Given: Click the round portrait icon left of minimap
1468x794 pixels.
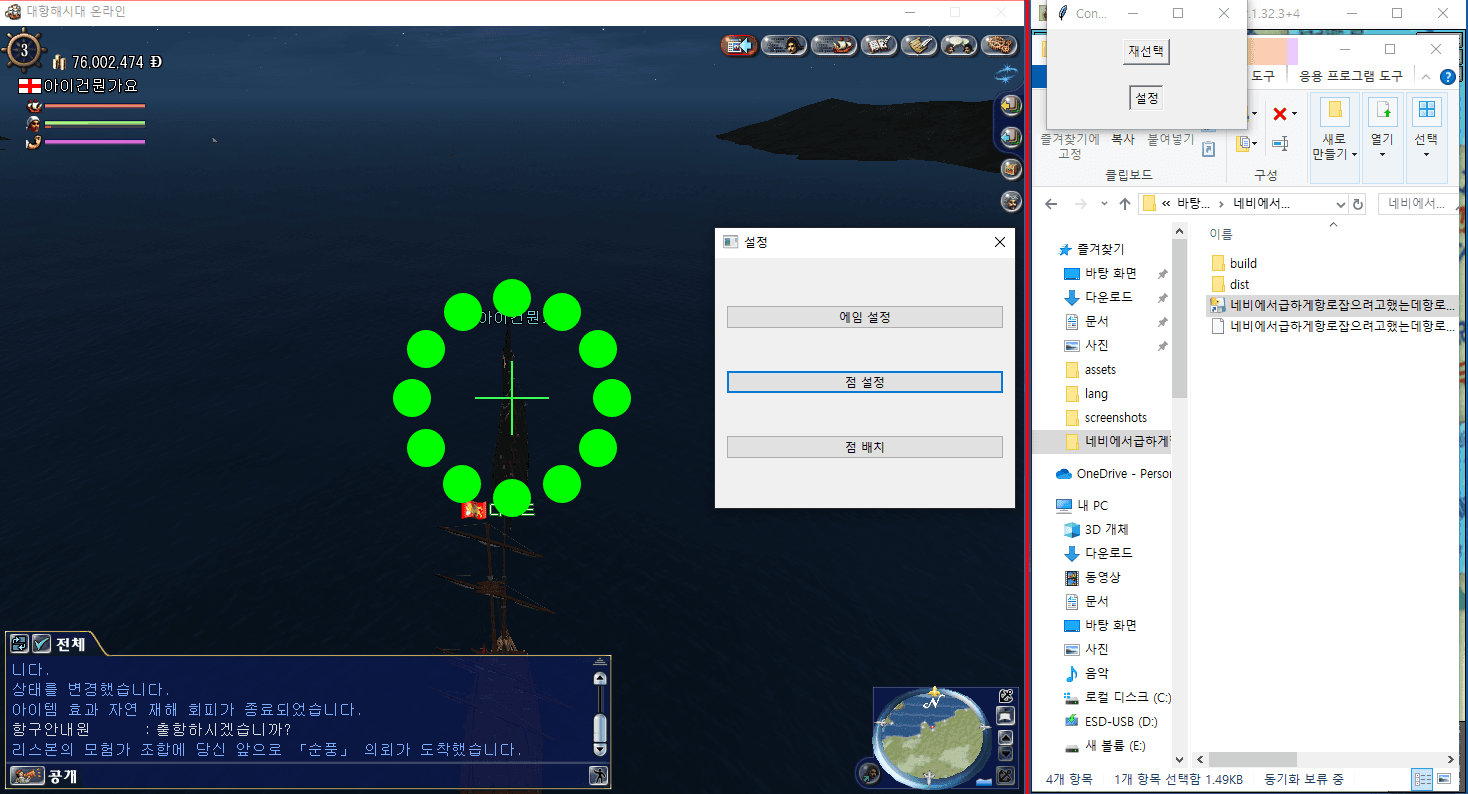Looking at the screenshot, I should [870, 773].
